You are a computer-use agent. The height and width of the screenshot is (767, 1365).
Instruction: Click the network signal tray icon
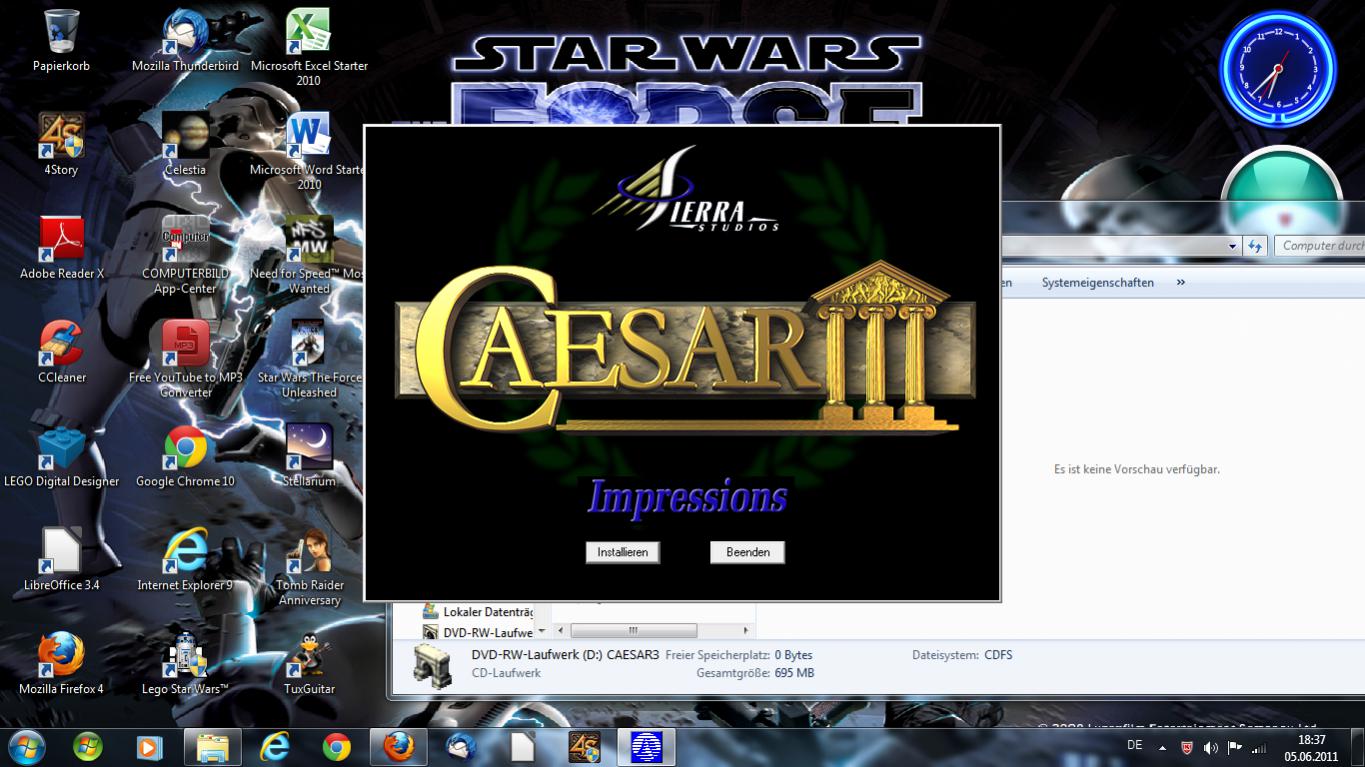coord(1259,747)
